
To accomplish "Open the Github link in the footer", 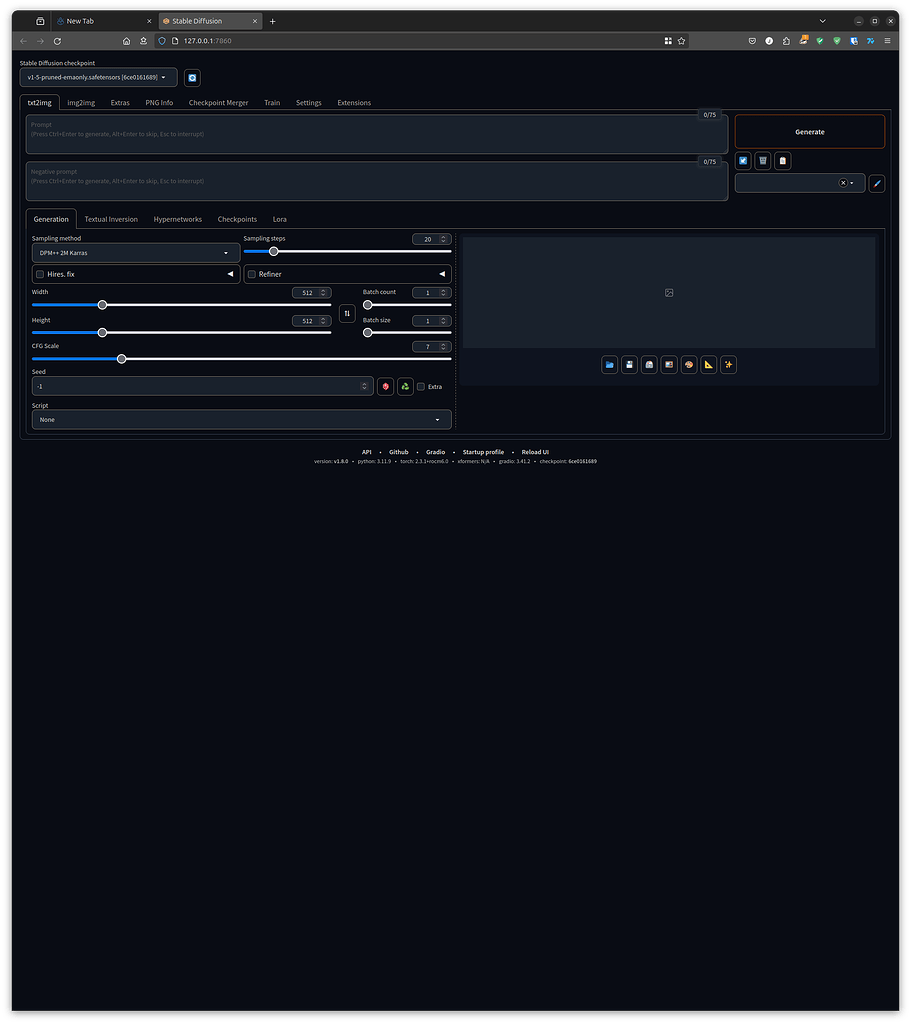I will point(398,451).
